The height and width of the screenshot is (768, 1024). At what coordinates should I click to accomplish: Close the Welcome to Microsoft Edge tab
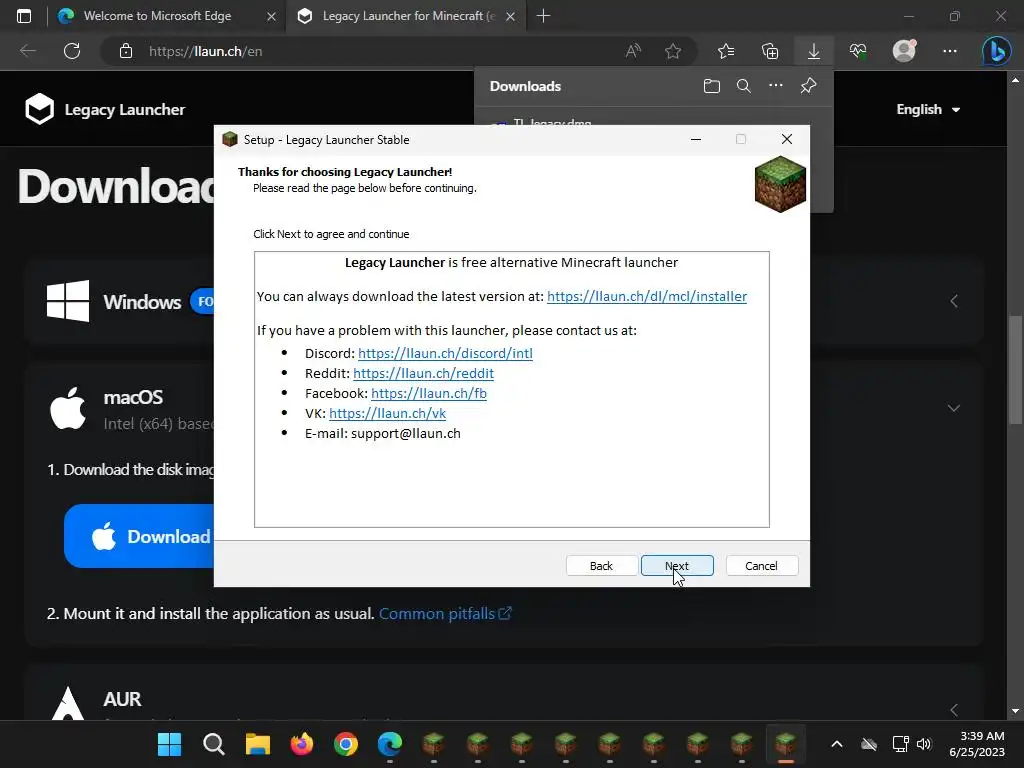[272, 16]
